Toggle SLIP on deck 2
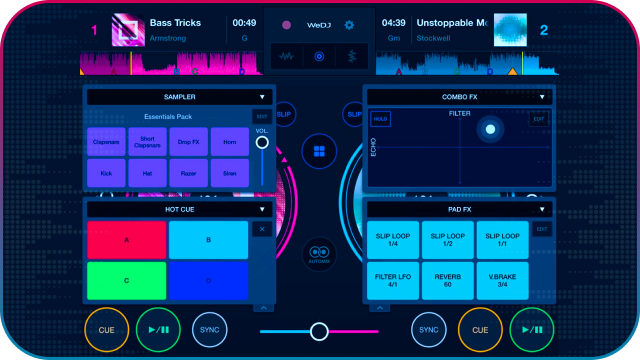 tap(353, 114)
